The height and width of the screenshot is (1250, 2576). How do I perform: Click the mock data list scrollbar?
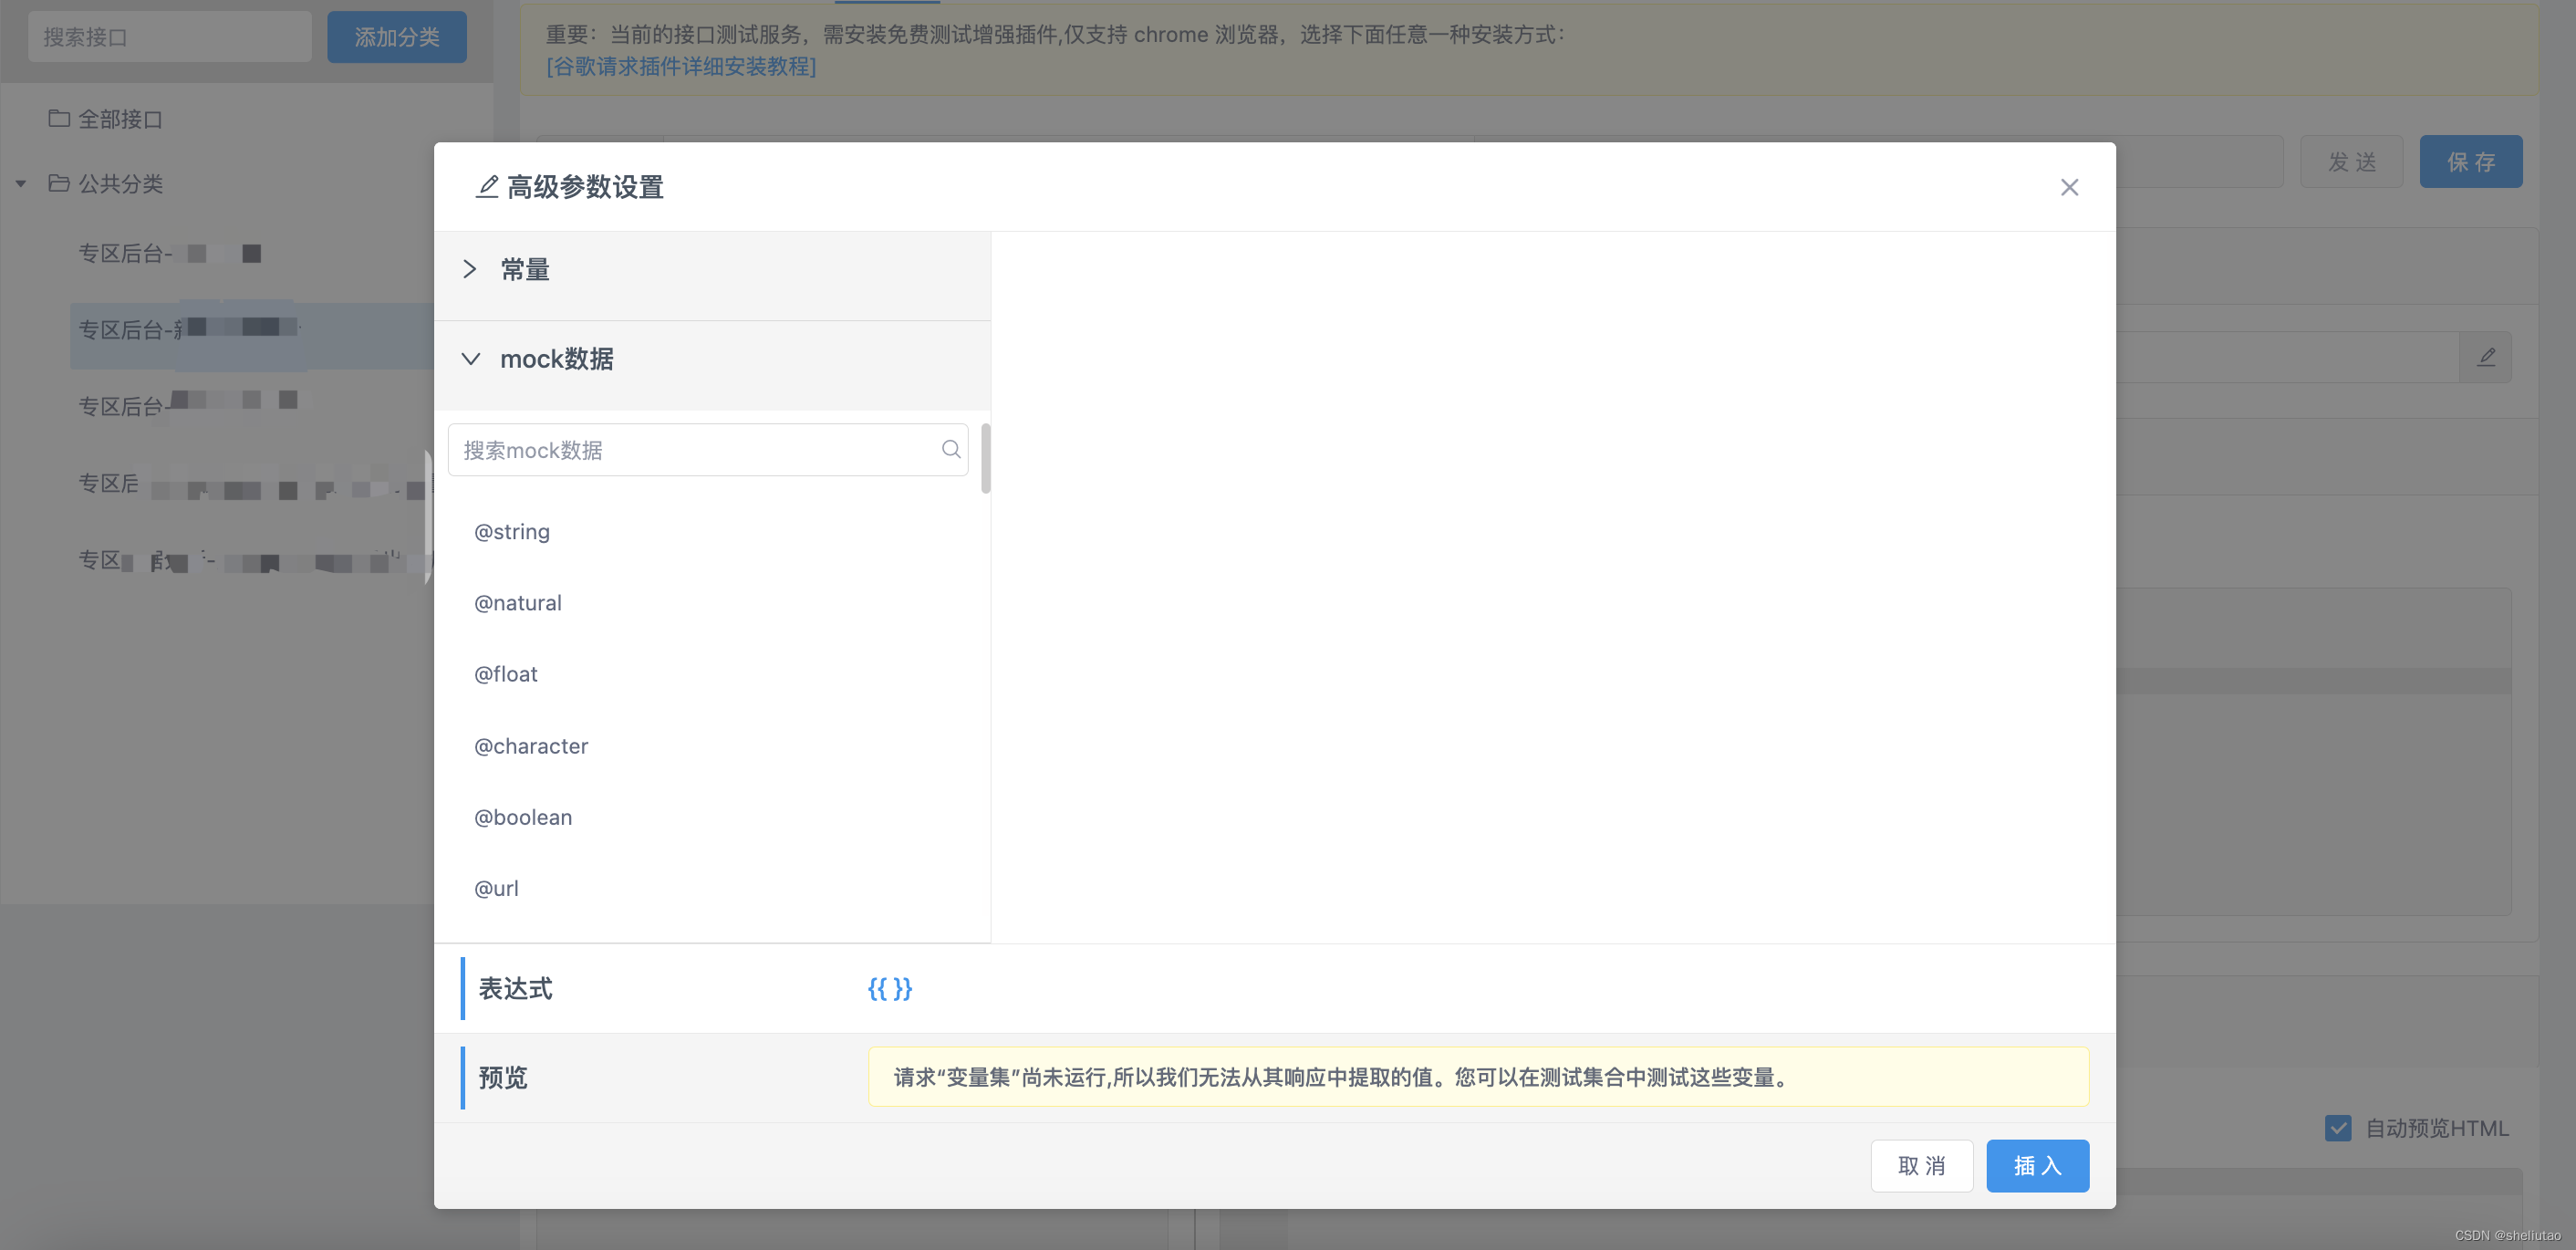coord(986,458)
